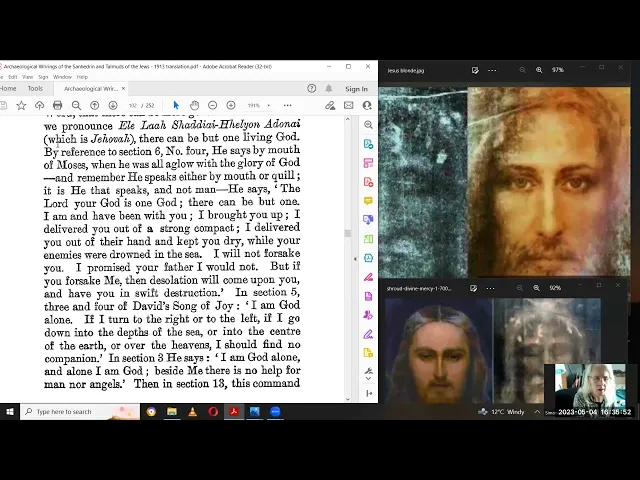The height and width of the screenshot is (480, 640).
Task: Go to the previous page in Acrobat
Action: click(x=94, y=106)
